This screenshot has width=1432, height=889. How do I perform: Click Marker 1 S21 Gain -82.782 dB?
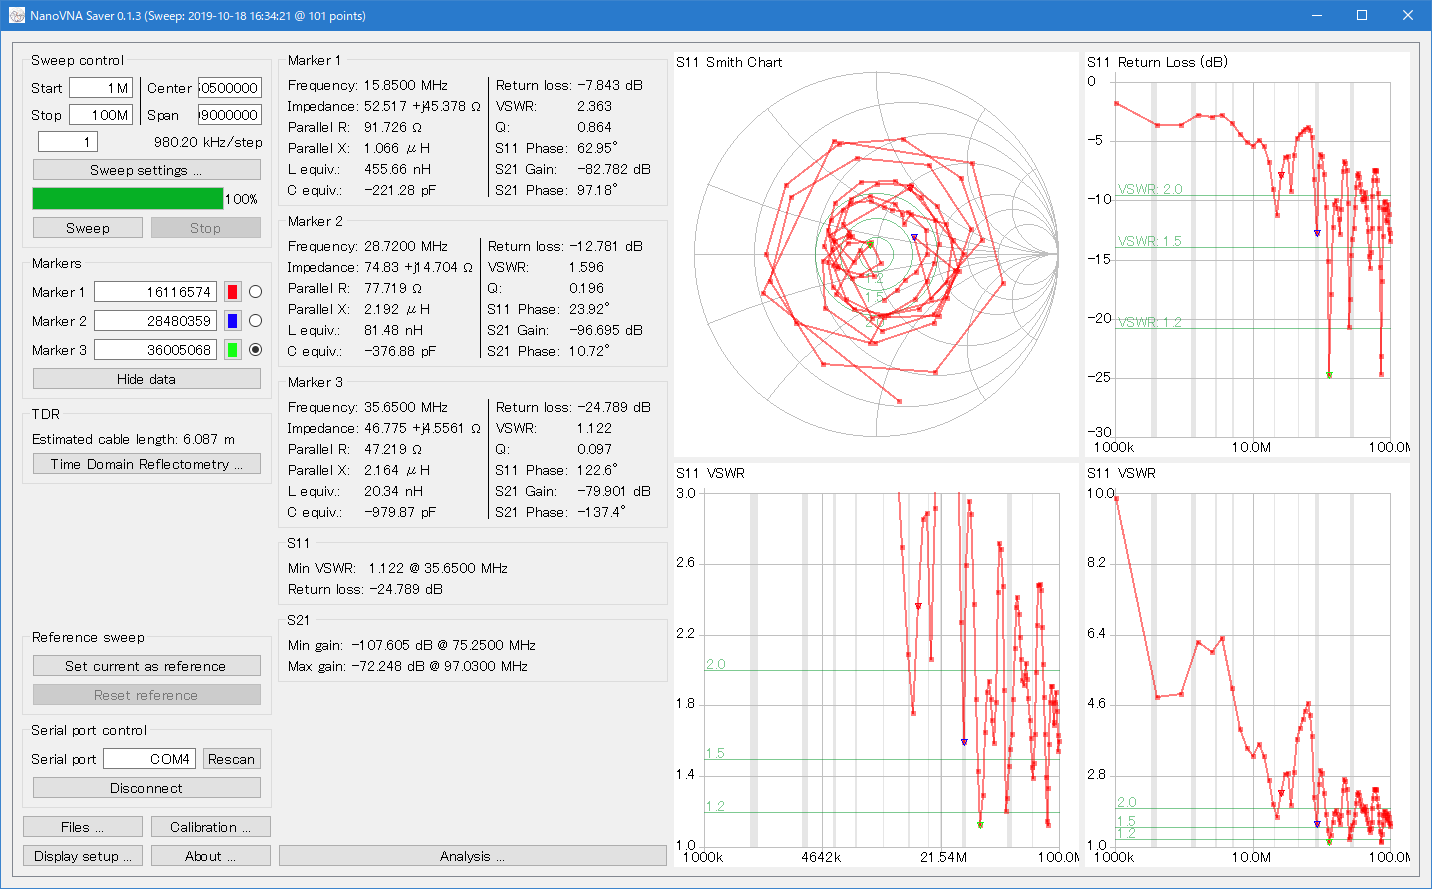pyautogui.click(x=614, y=169)
